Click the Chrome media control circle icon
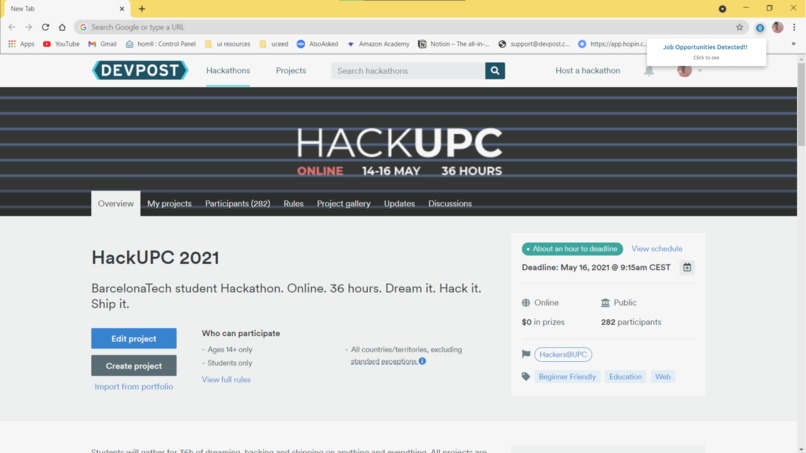 coord(722,9)
